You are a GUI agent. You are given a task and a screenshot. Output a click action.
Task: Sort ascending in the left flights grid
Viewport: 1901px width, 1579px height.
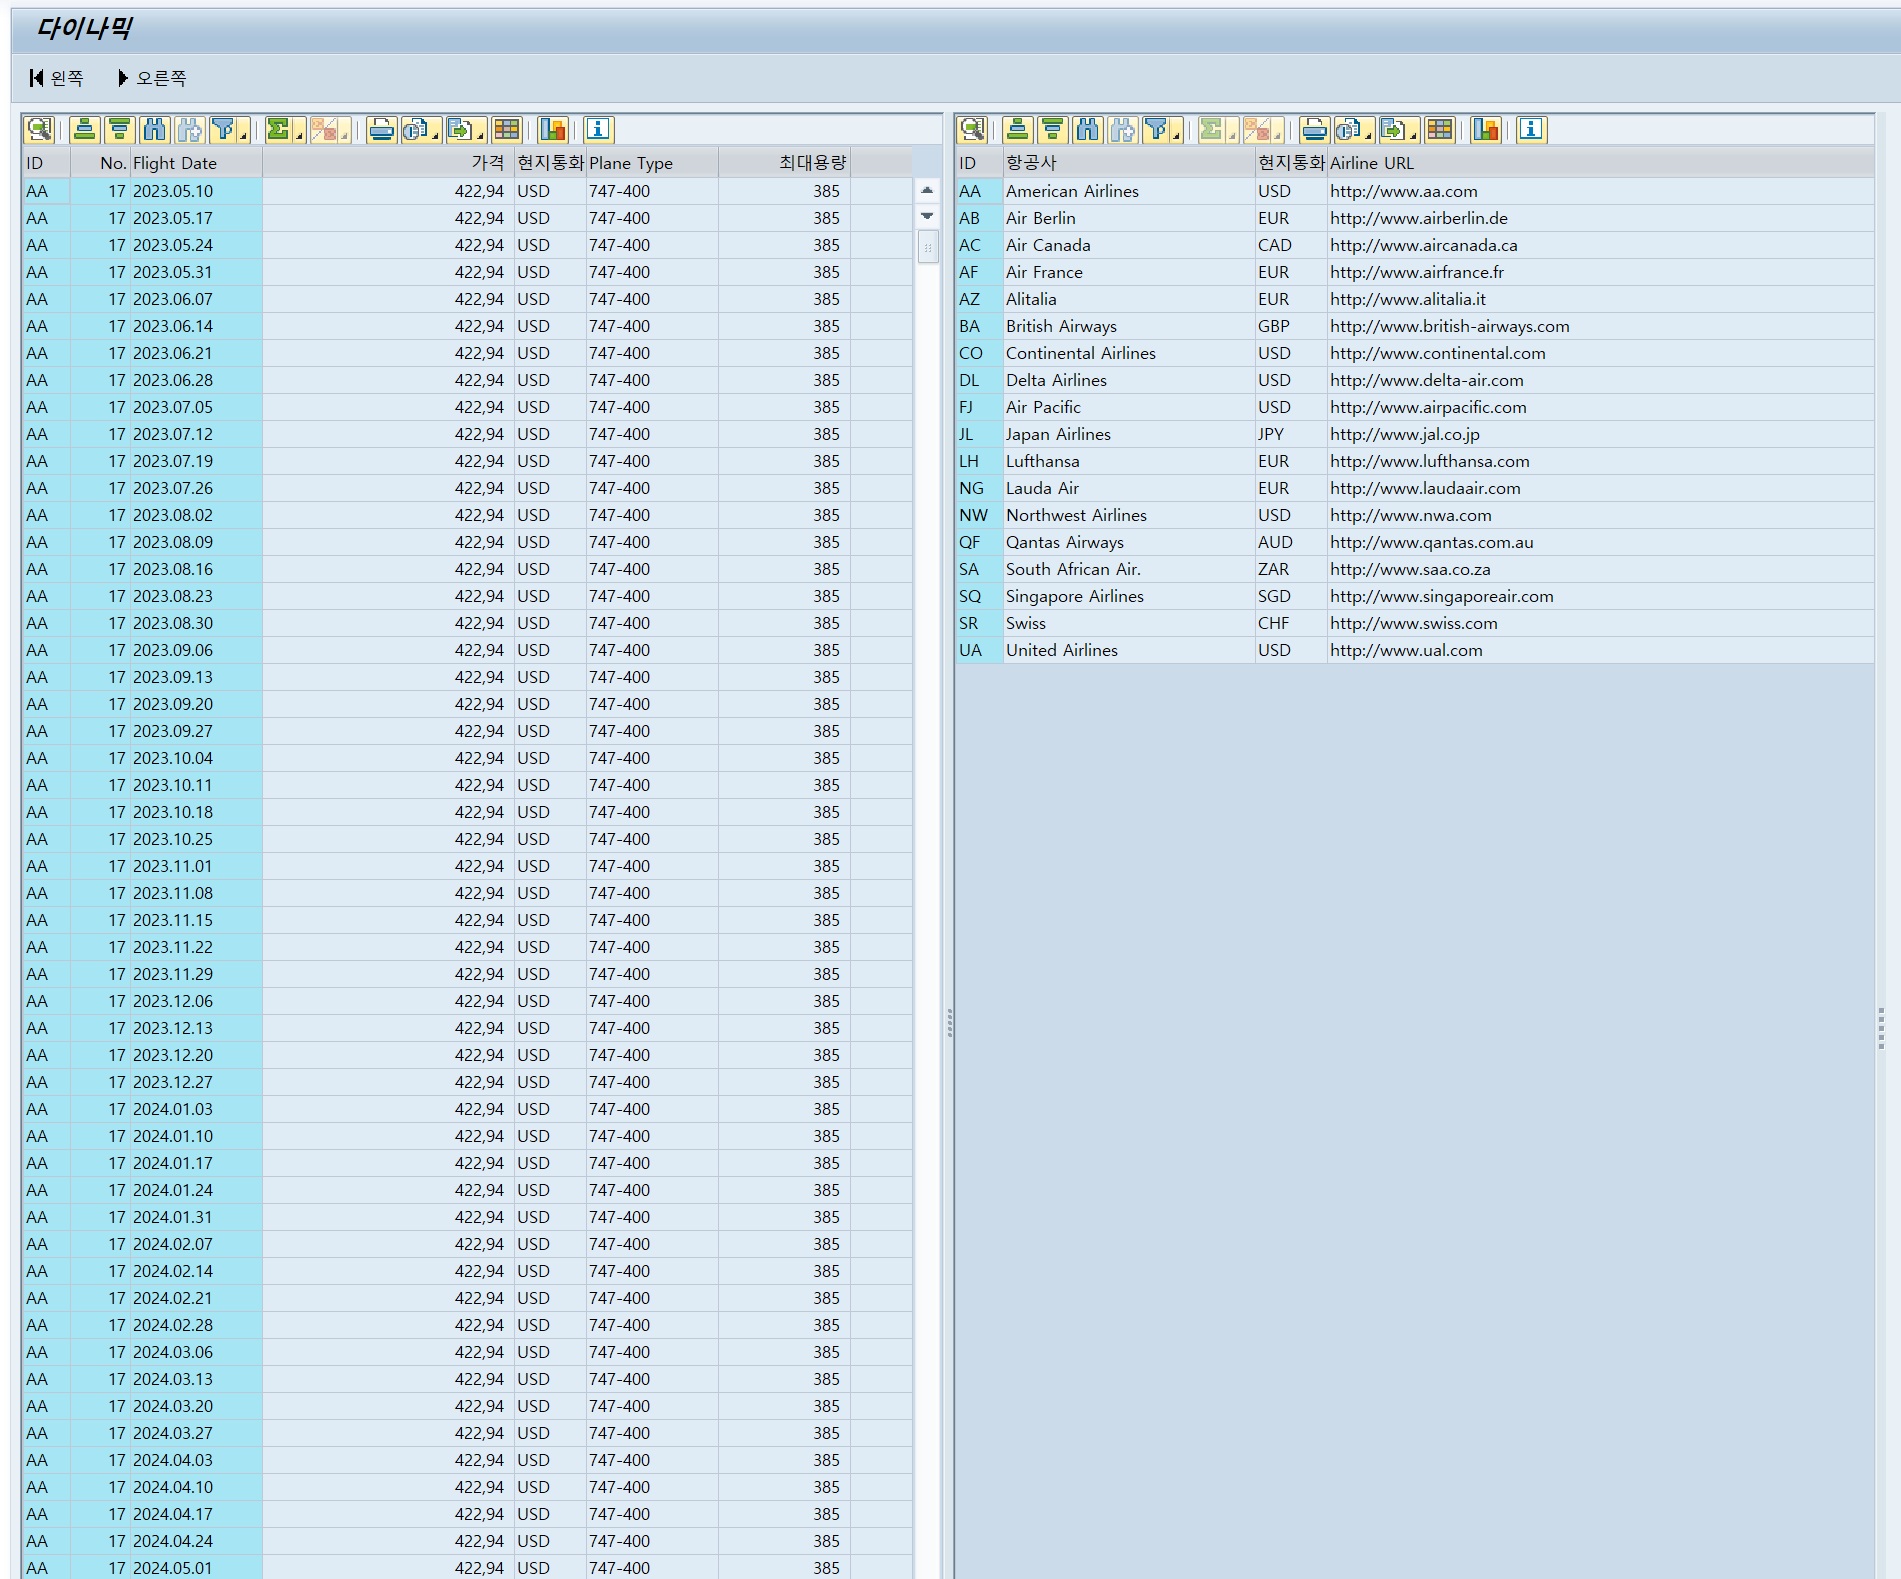click(85, 129)
